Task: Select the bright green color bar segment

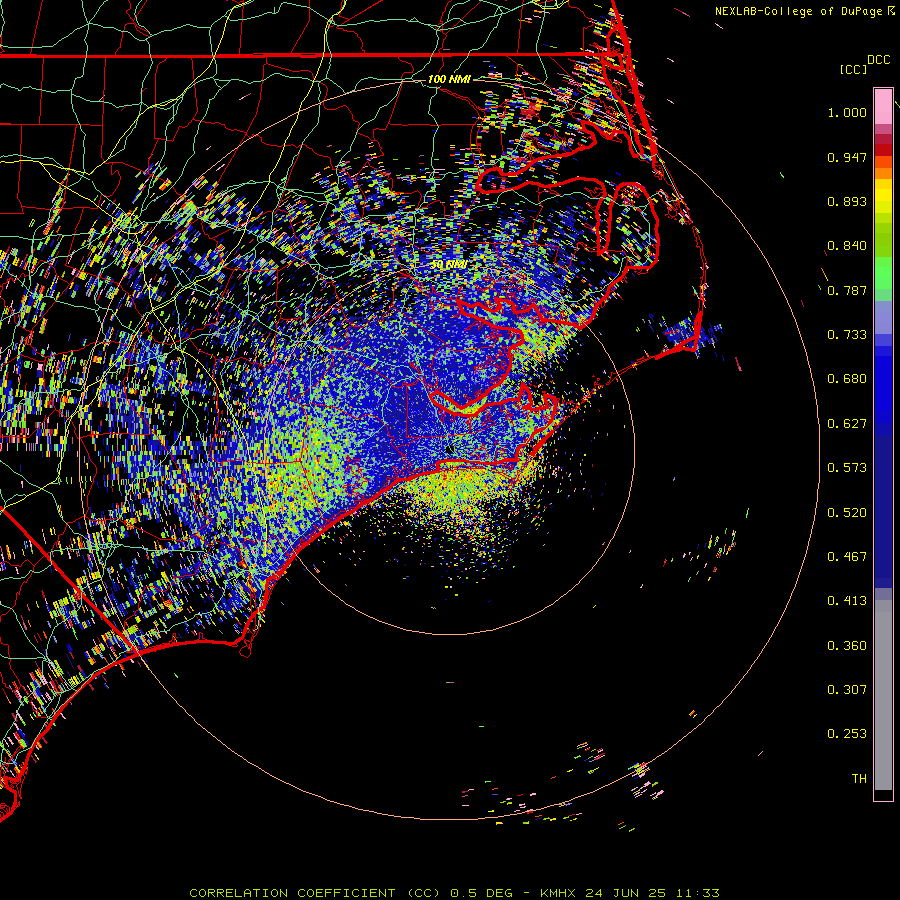Action: tap(883, 273)
